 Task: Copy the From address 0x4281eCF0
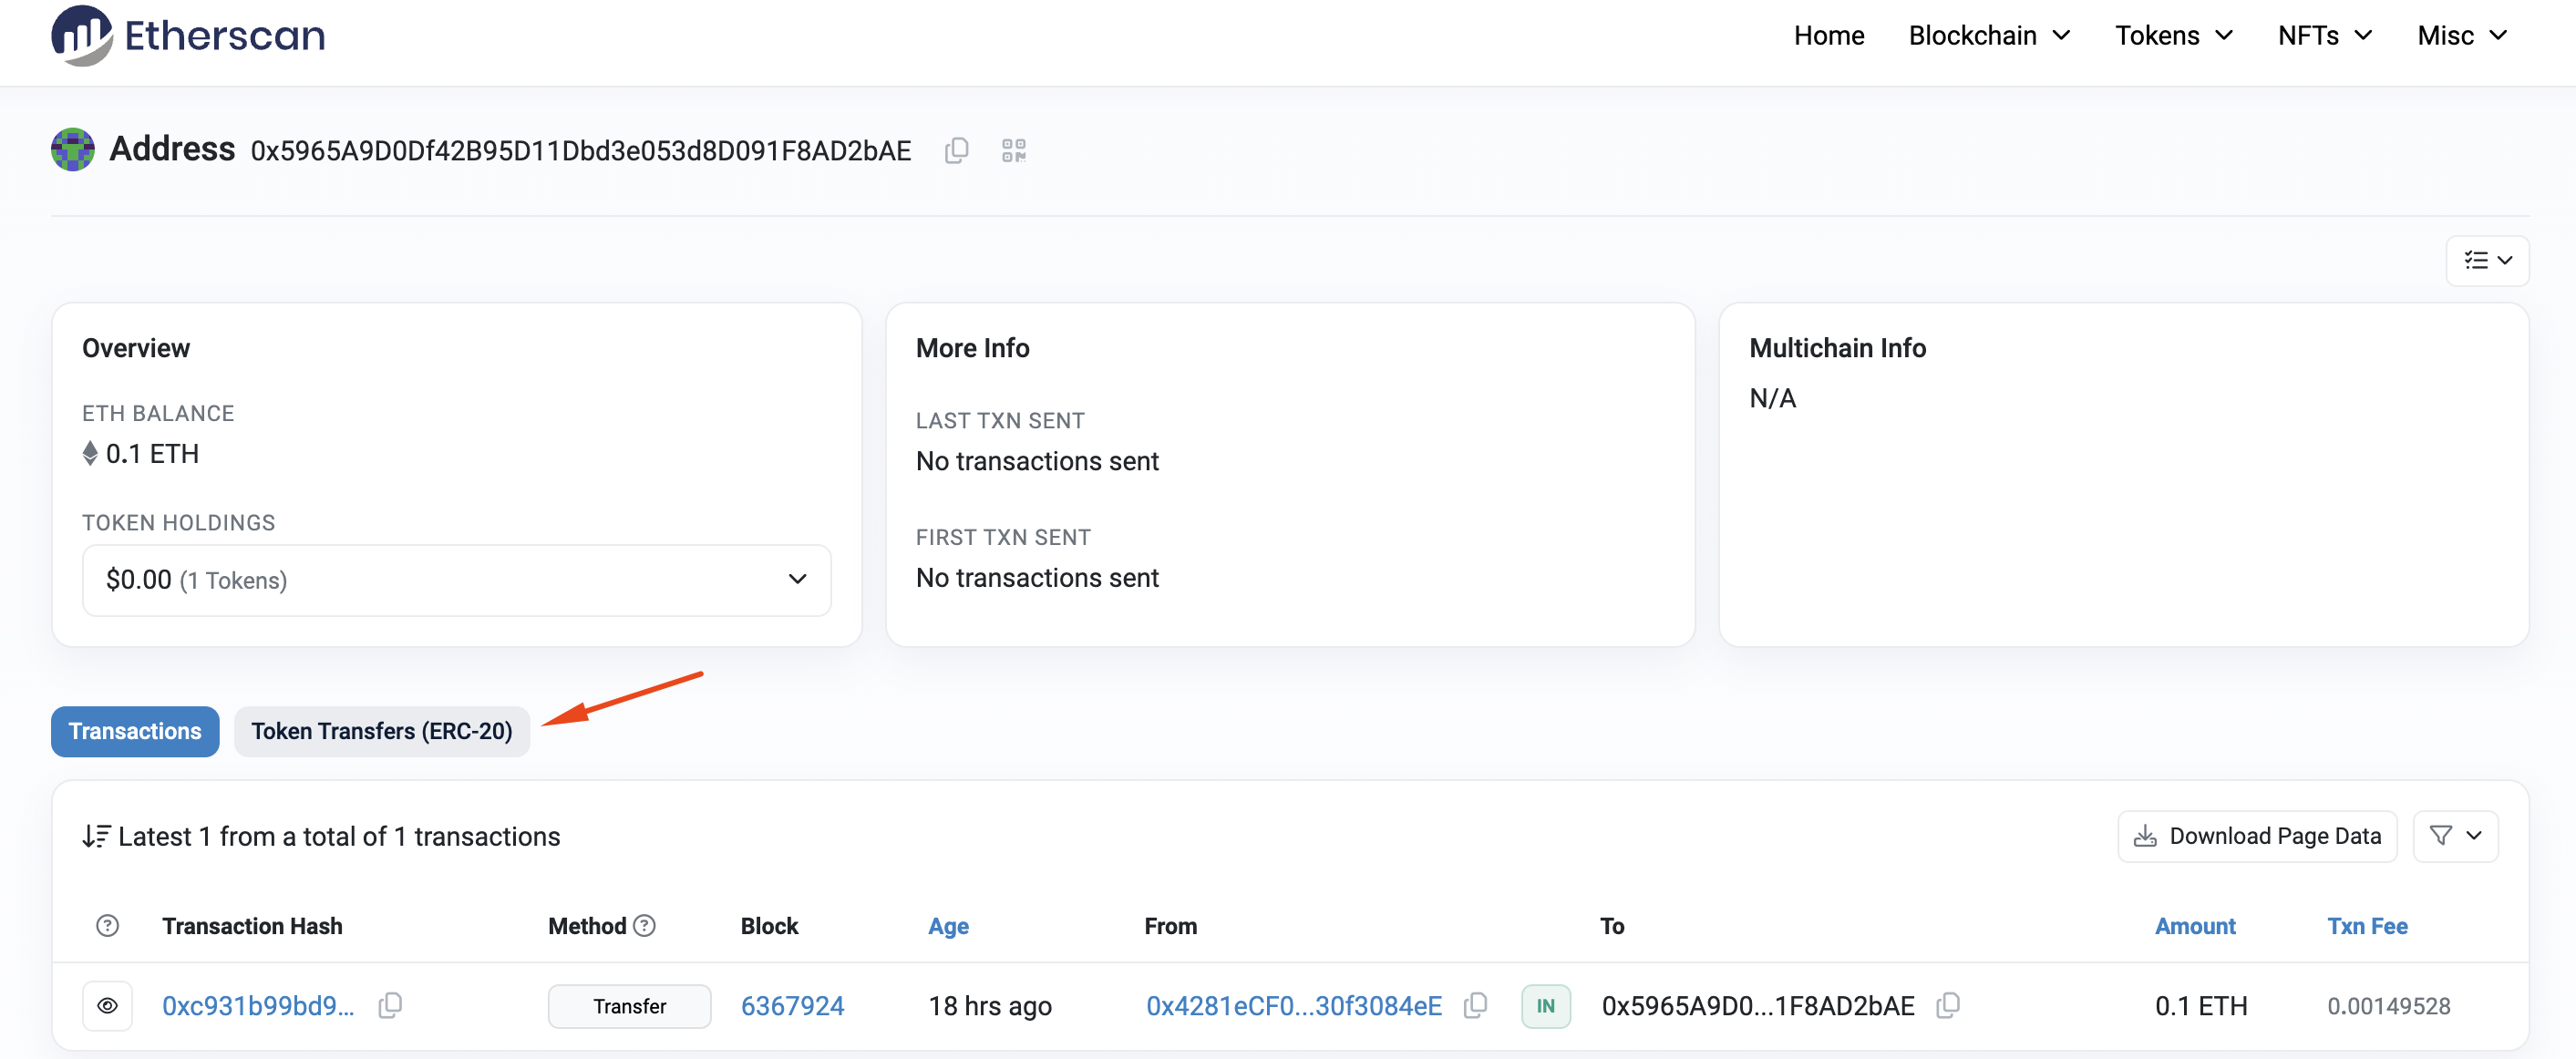click(1475, 1005)
